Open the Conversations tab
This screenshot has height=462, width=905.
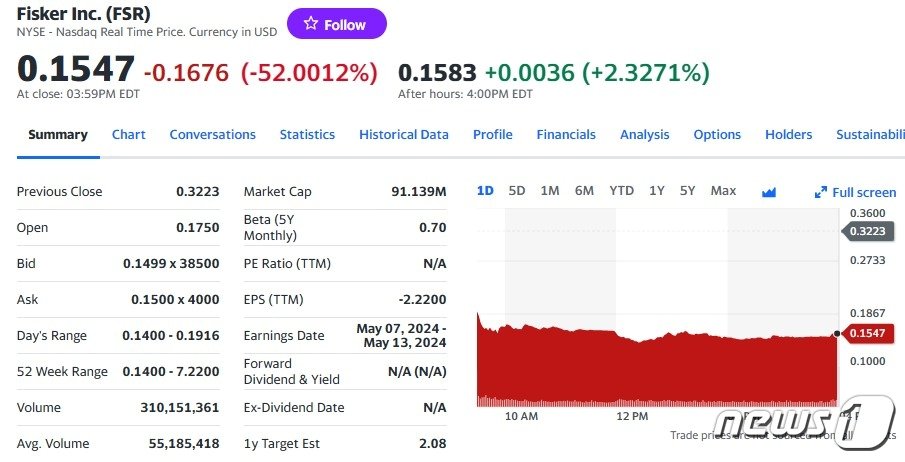tap(212, 135)
